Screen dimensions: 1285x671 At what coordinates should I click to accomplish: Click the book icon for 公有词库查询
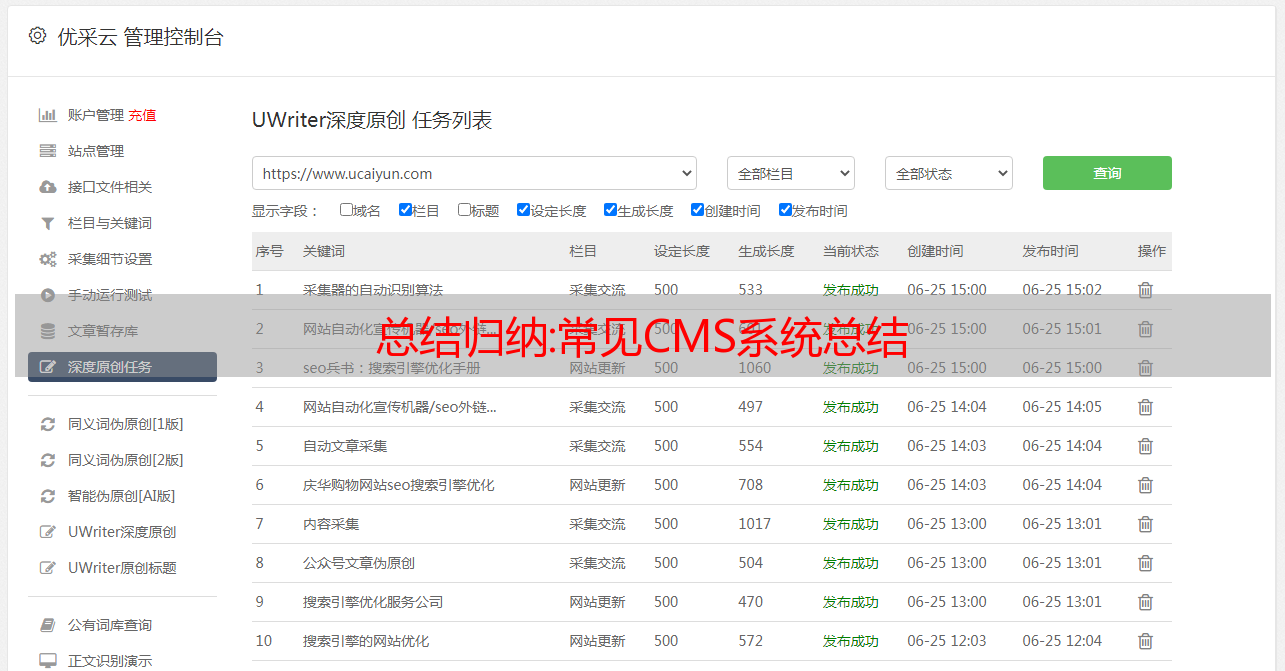47,625
